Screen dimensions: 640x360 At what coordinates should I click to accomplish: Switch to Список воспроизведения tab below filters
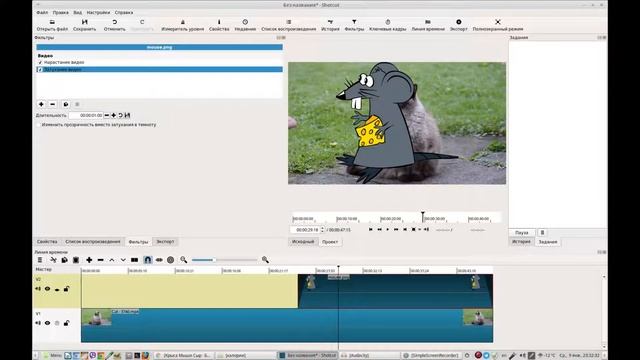click(93, 242)
